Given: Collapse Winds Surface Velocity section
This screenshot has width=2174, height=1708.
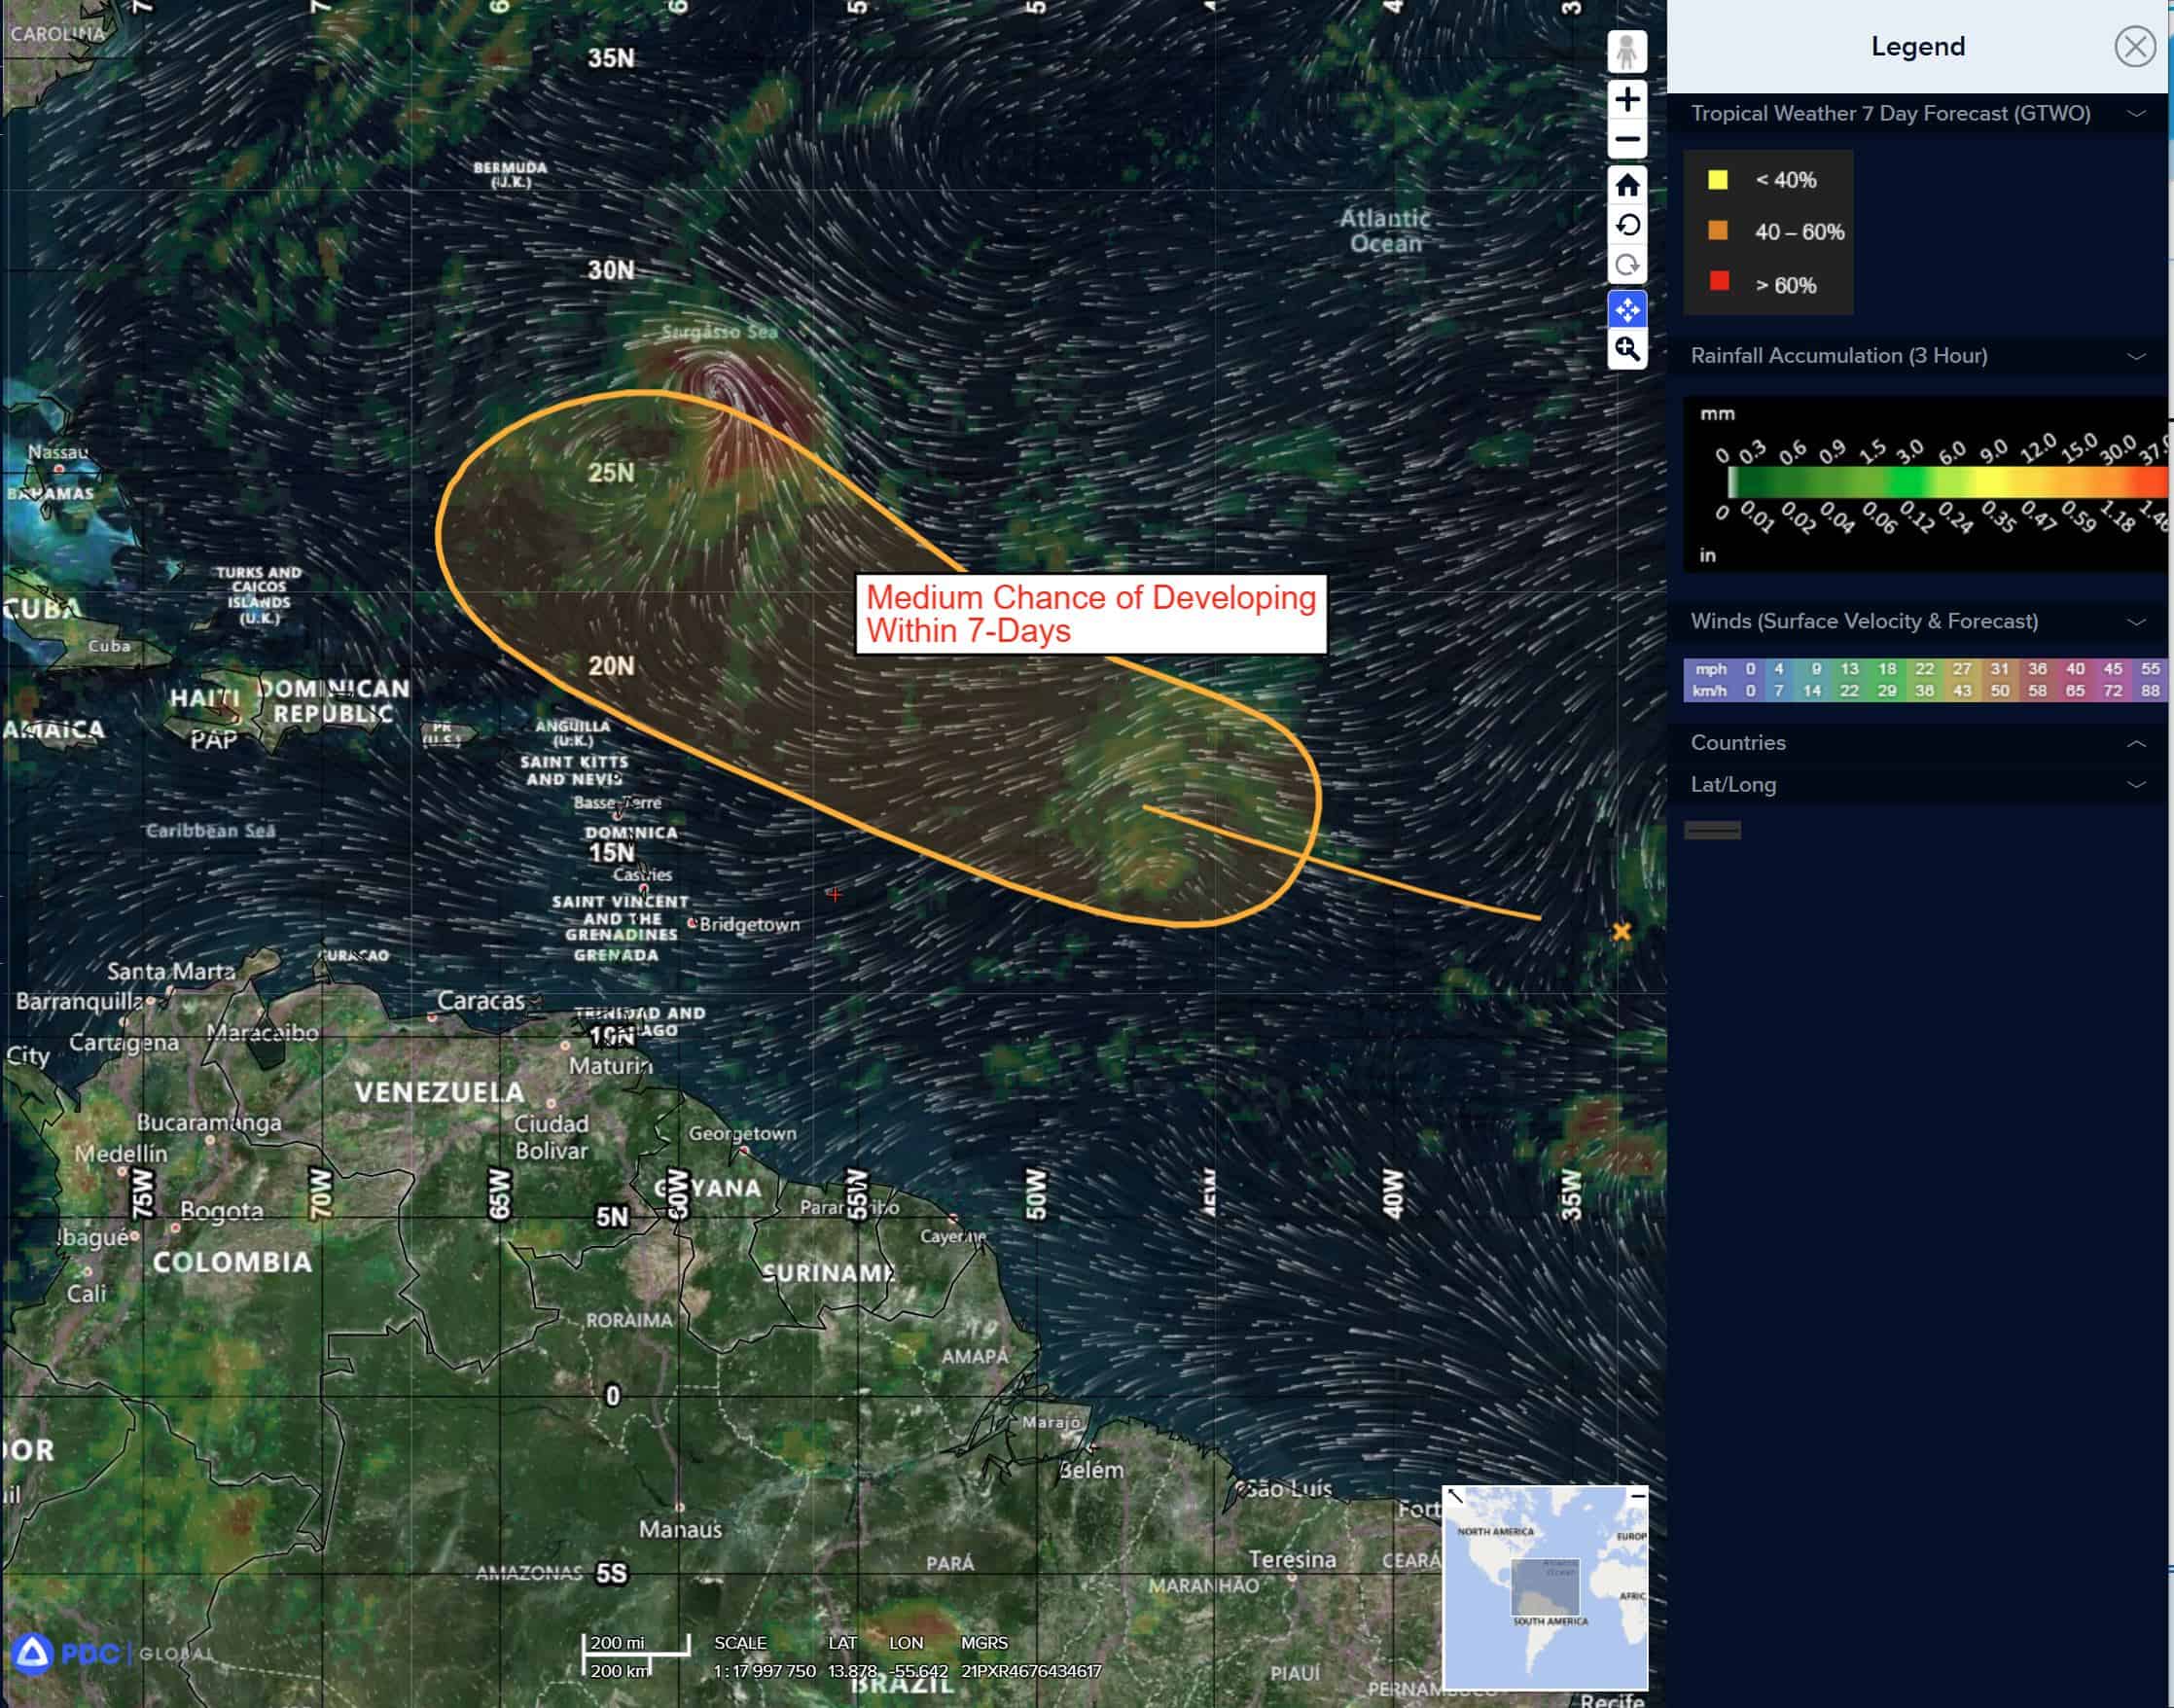Looking at the screenshot, I should (x=2135, y=622).
